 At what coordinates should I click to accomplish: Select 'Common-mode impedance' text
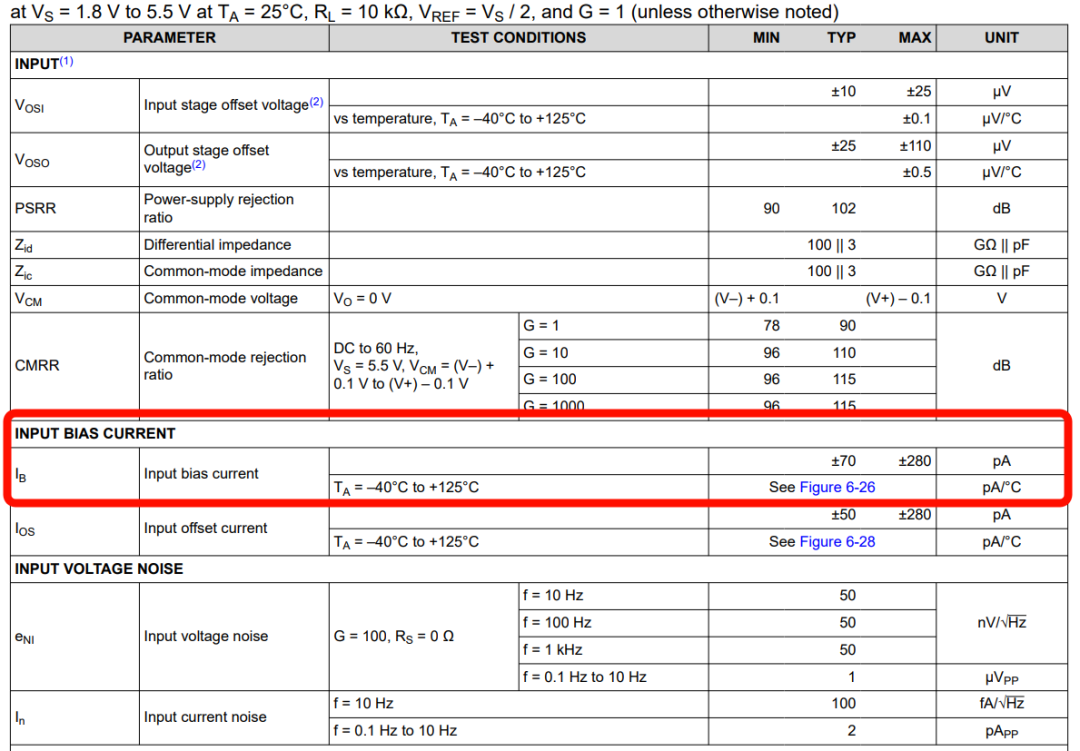tap(233, 271)
